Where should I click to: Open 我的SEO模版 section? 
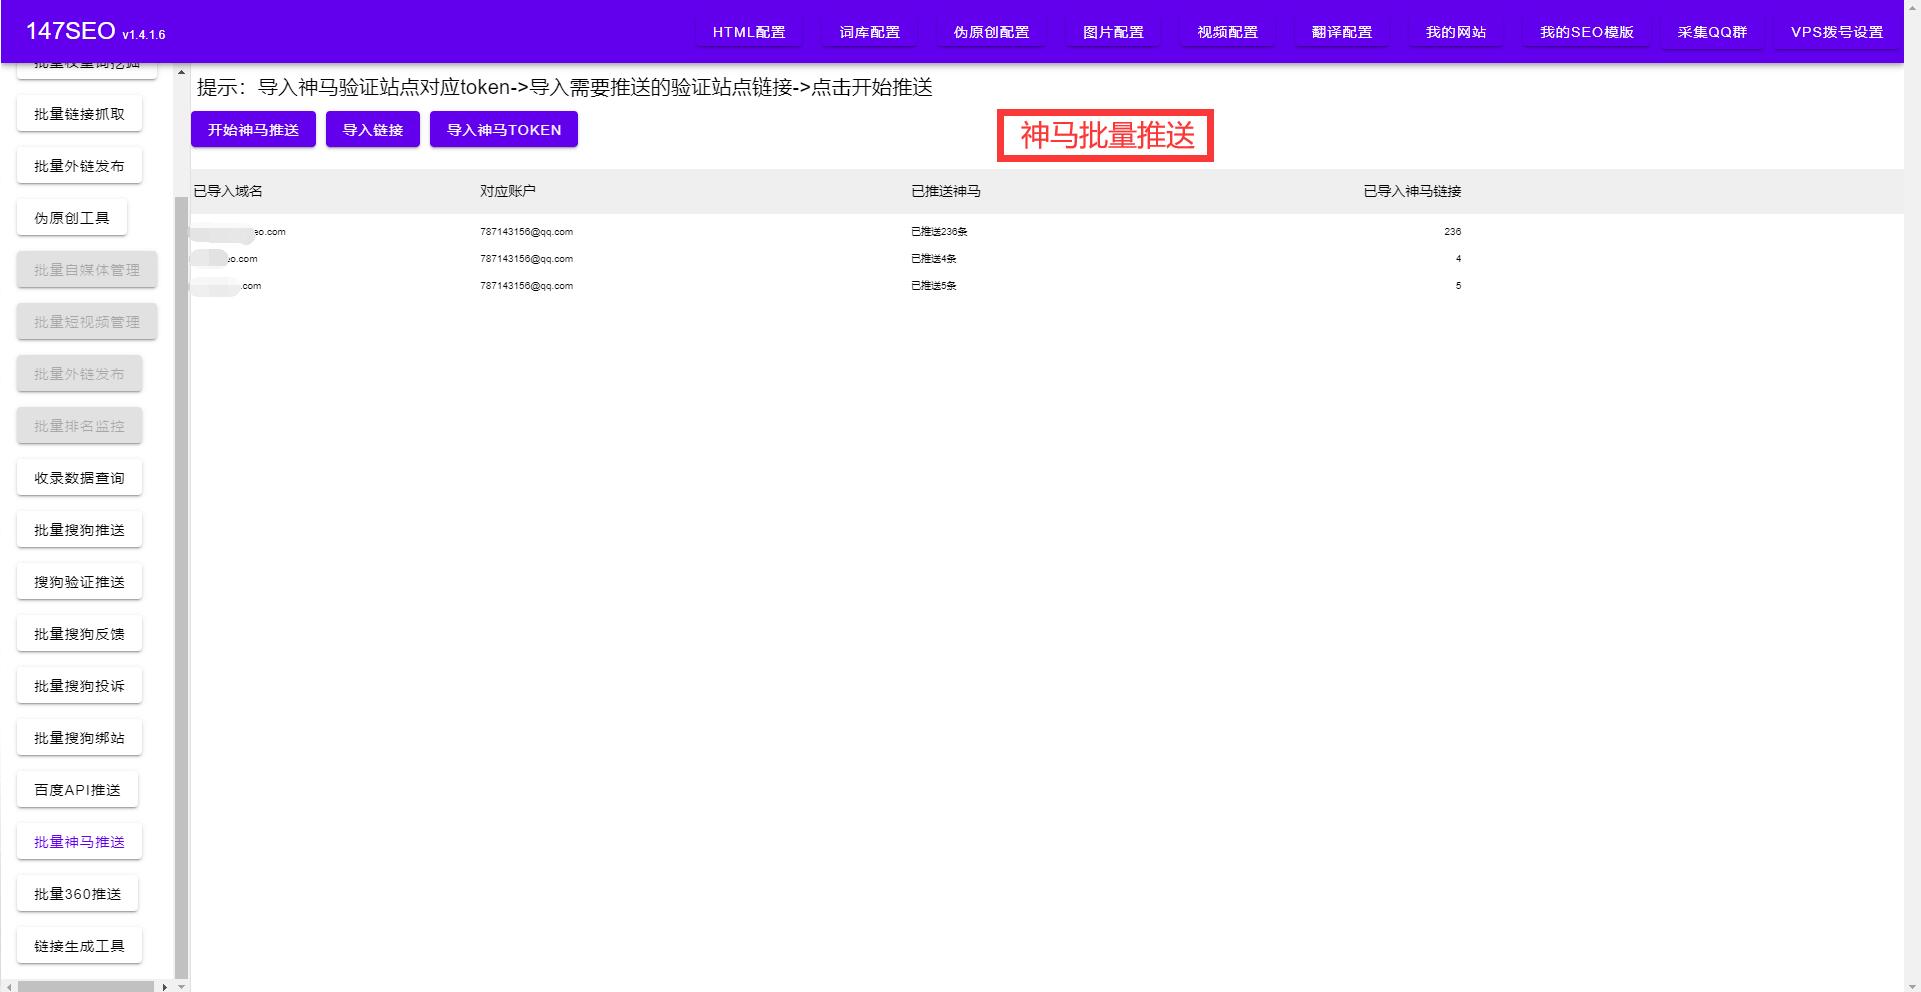click(1585, 31)
